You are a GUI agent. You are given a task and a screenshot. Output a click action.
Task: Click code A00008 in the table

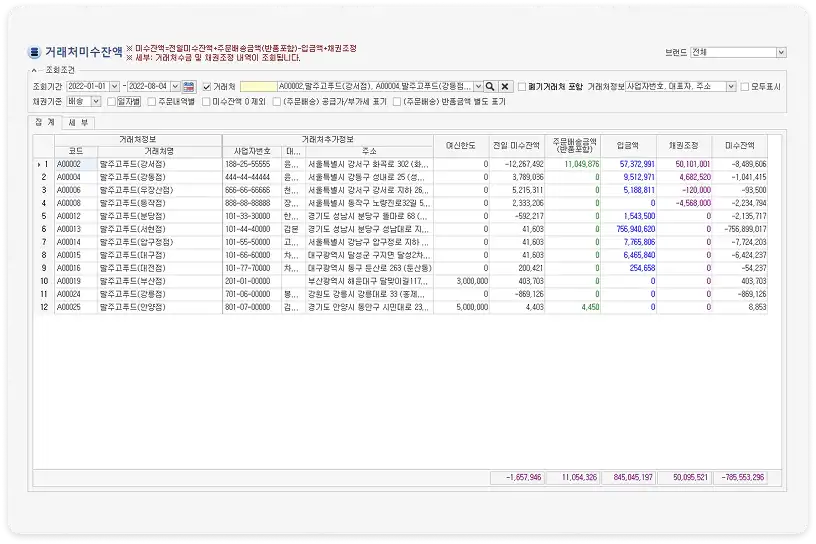tap(76, 204)
